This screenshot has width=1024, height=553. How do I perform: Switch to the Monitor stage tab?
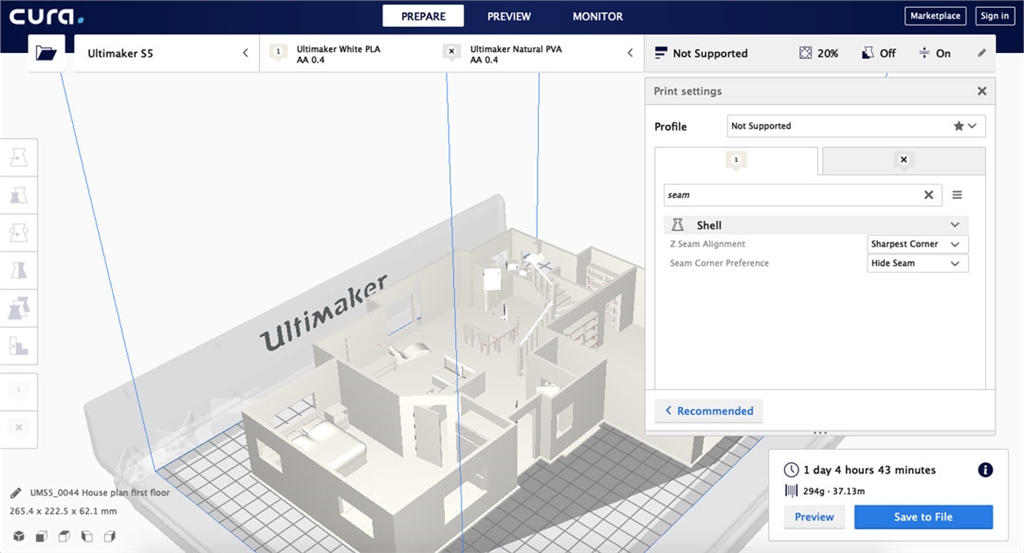point(597,16)
